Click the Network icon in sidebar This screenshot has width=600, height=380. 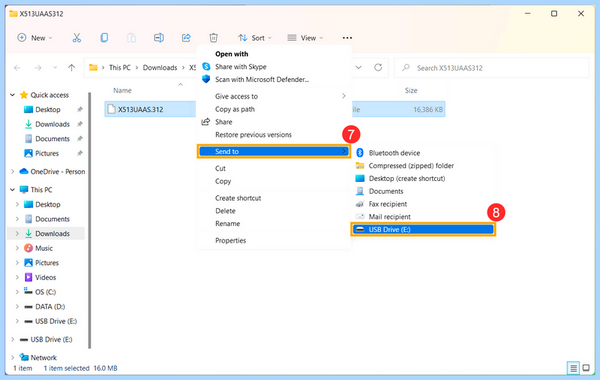pyautogui.click(x=24, y=357)
